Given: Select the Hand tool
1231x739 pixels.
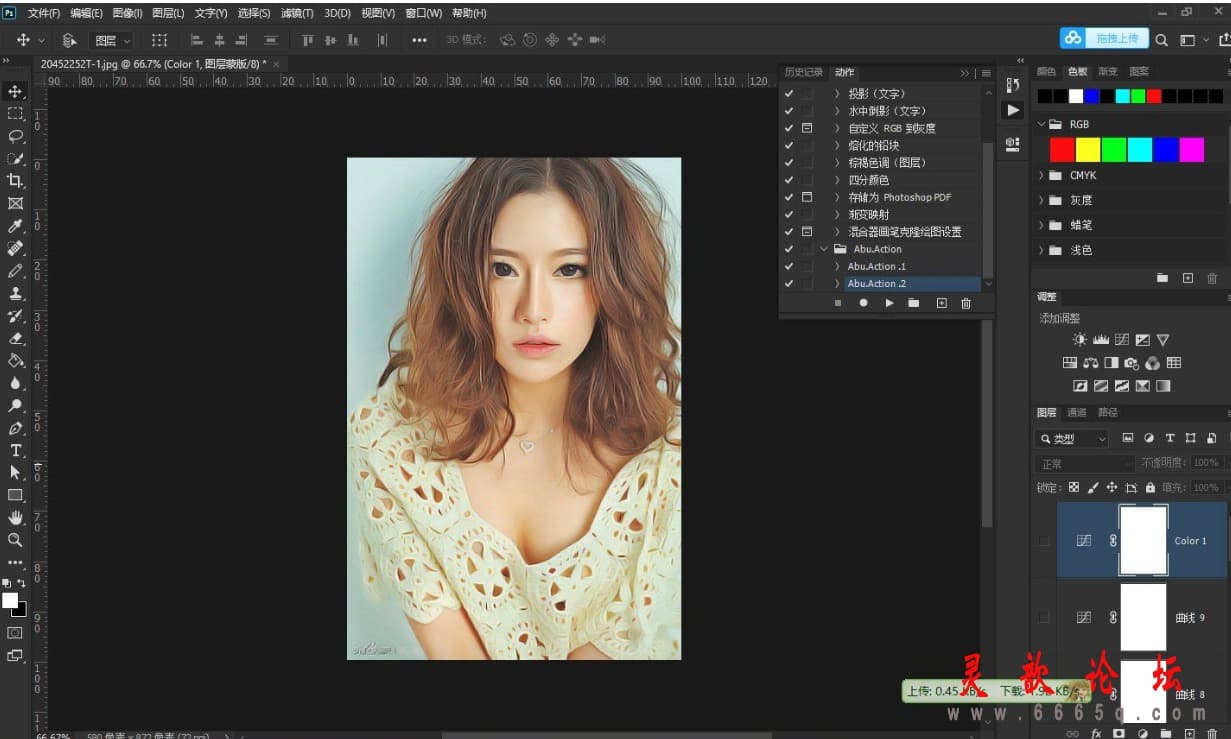Looking at the screenshot, I should tap(15, 517).
